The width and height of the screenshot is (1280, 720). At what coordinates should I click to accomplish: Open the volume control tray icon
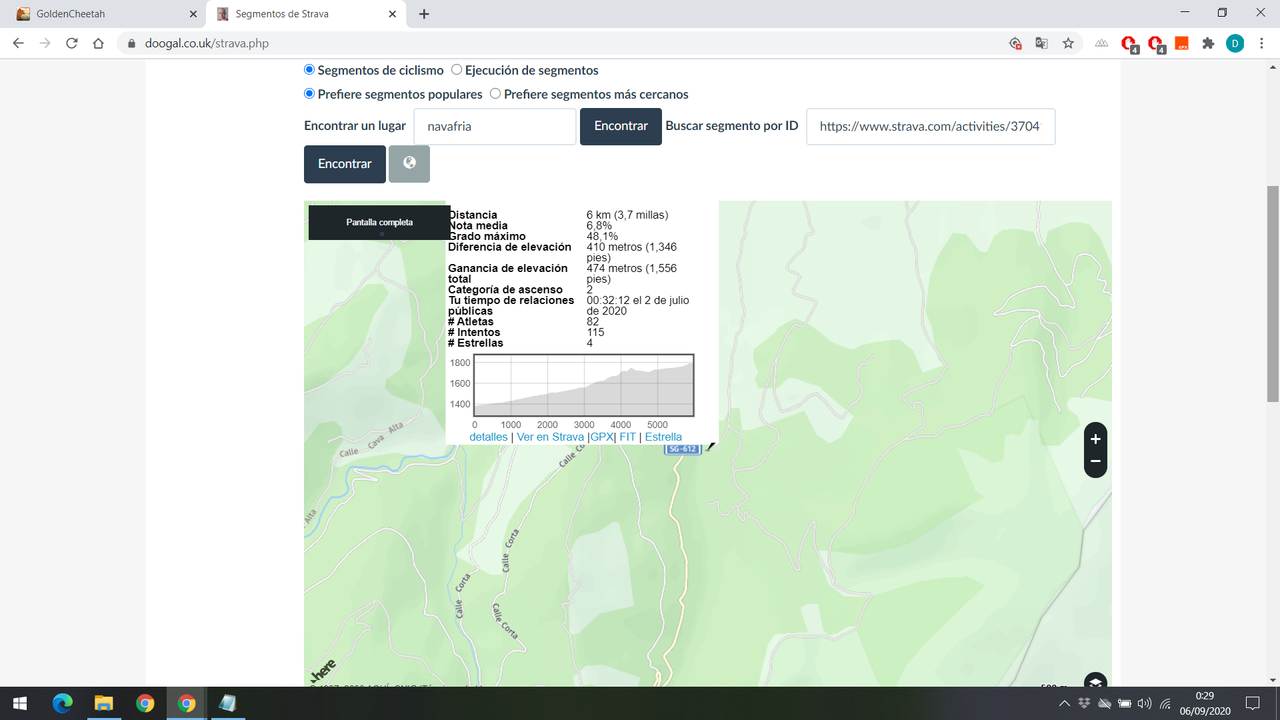pos(1144,703)
